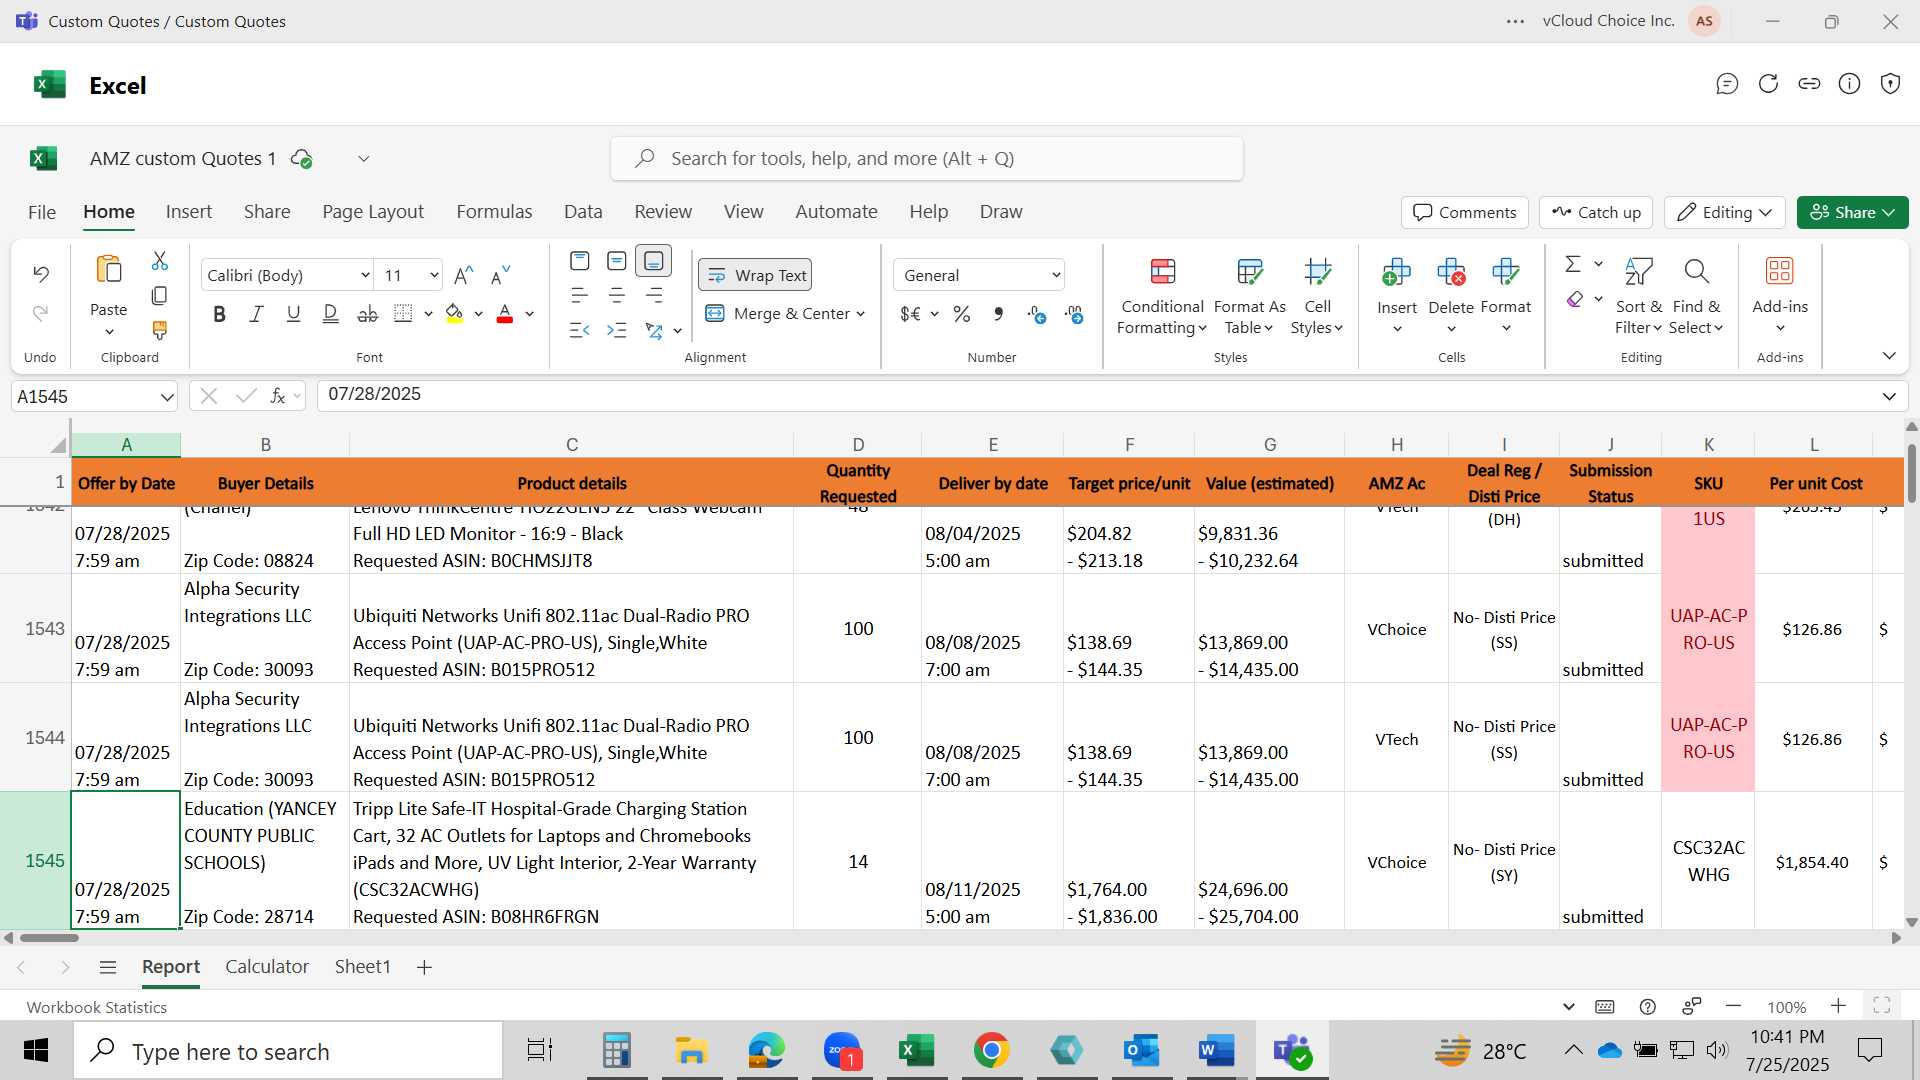The image size is (1920, 1080).
Task: Increase font size with A-up icon
Action: (463, 276)
